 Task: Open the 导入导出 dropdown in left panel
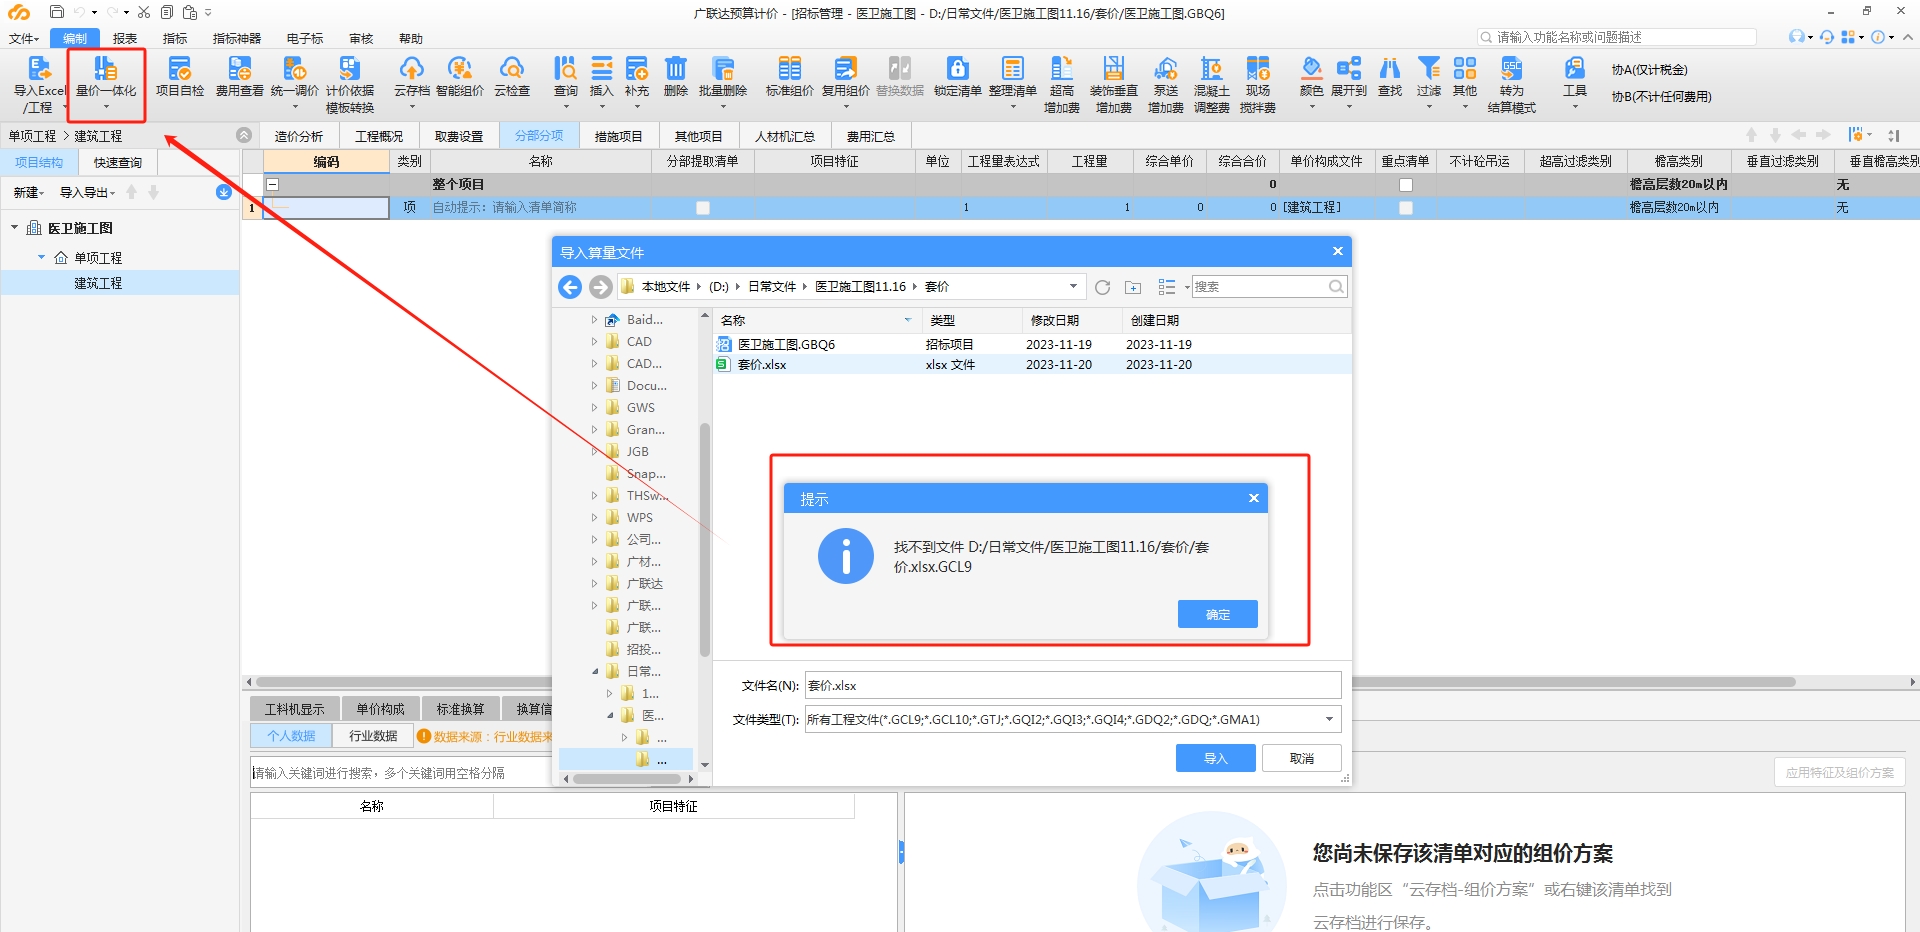coord(88,192)
